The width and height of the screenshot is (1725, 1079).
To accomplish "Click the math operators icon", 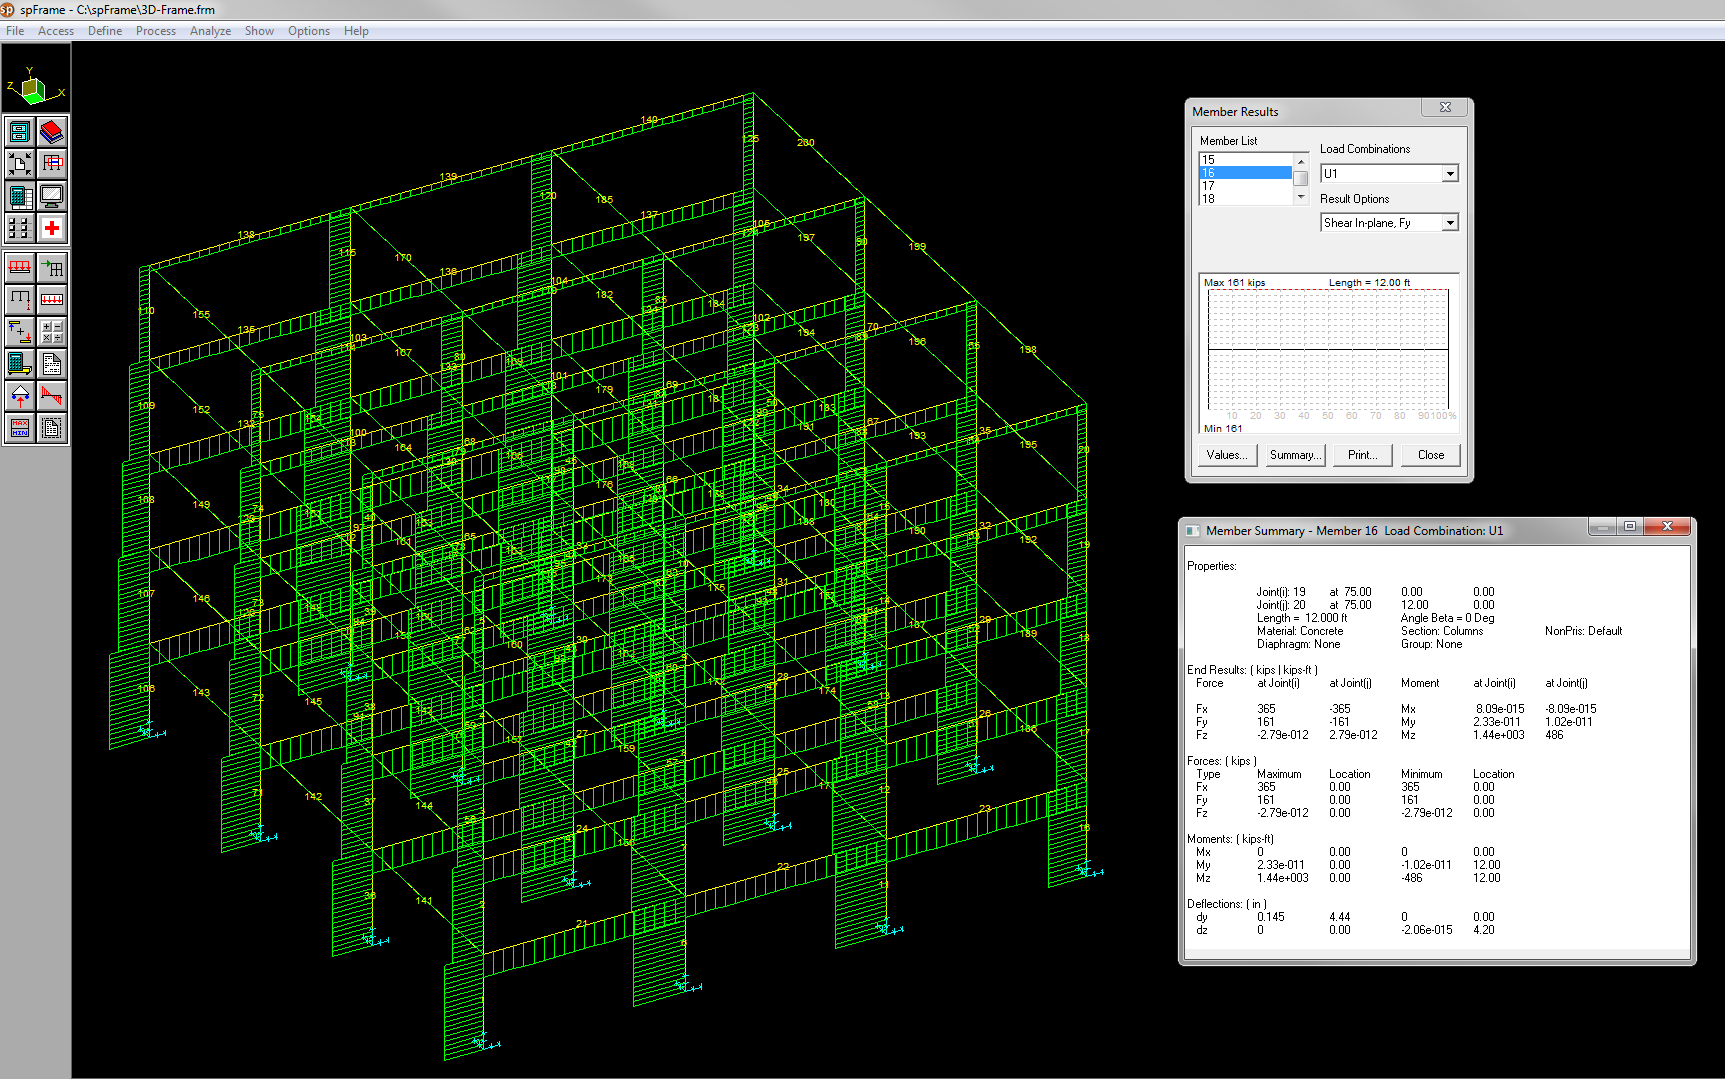I will tap(52, 331).
